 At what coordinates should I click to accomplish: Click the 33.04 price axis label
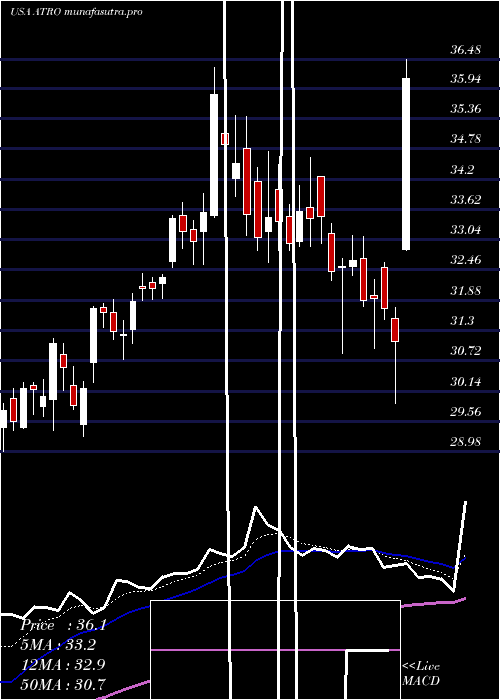[466, 230]
